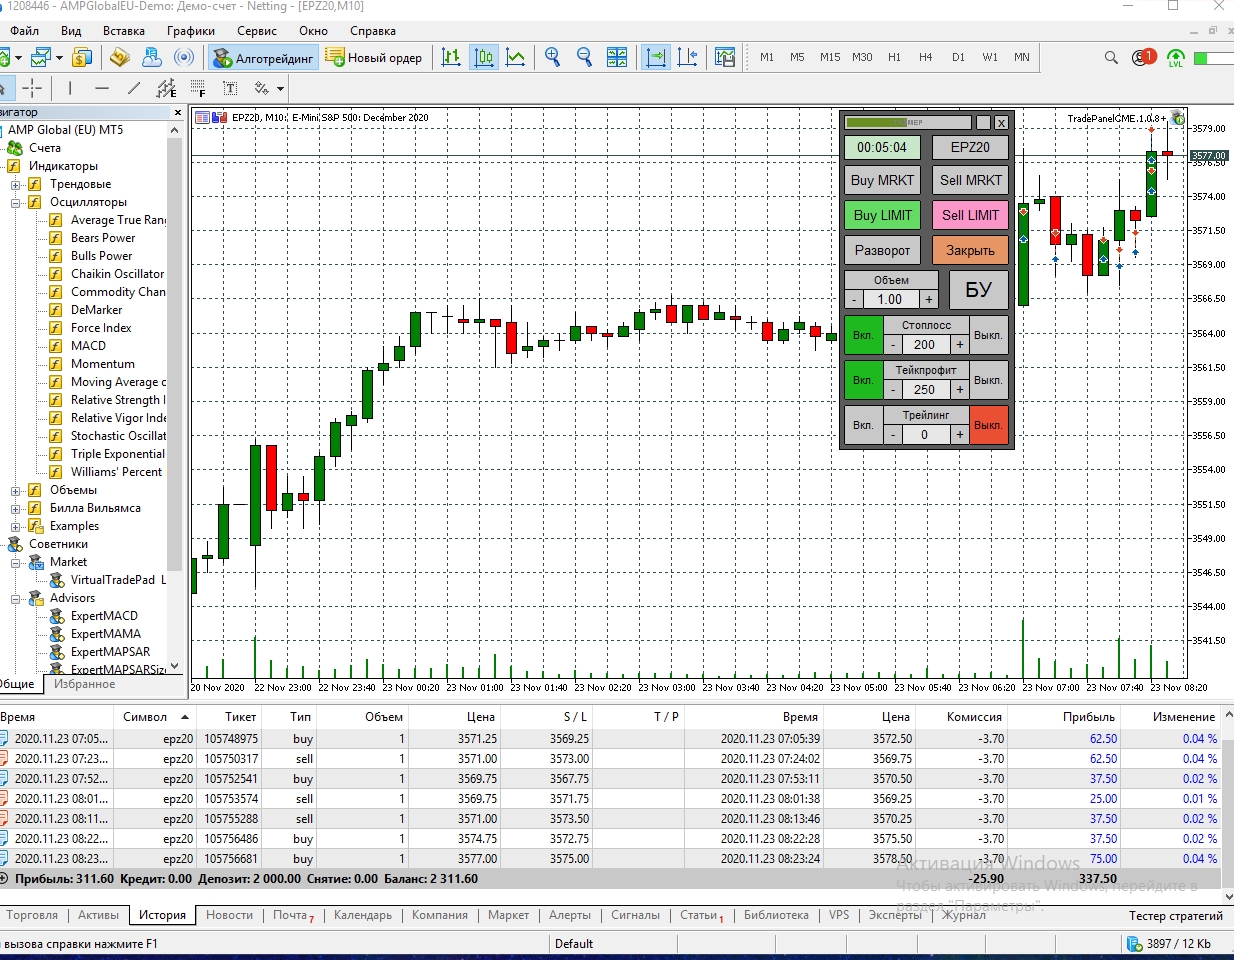Click the pink Sell LIMIT button

(970, 215)
